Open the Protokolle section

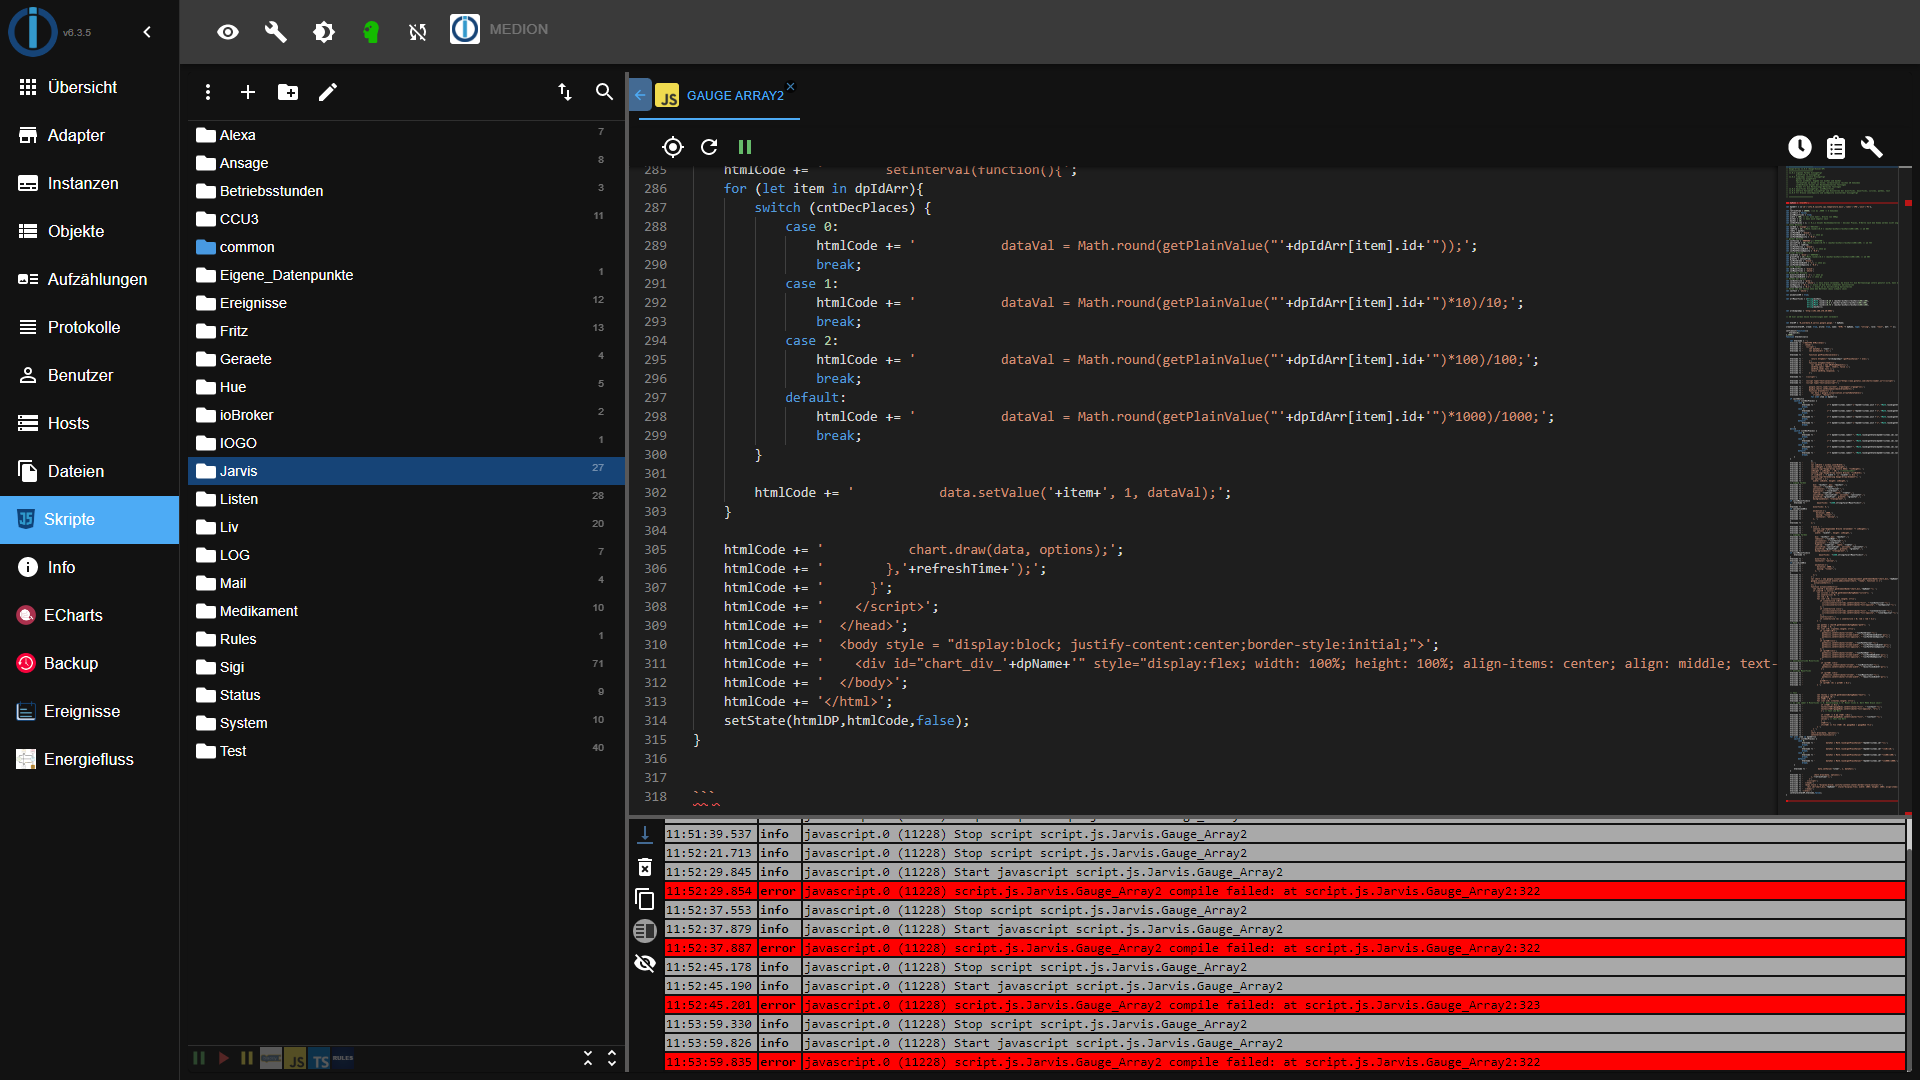tap(90, 327)
